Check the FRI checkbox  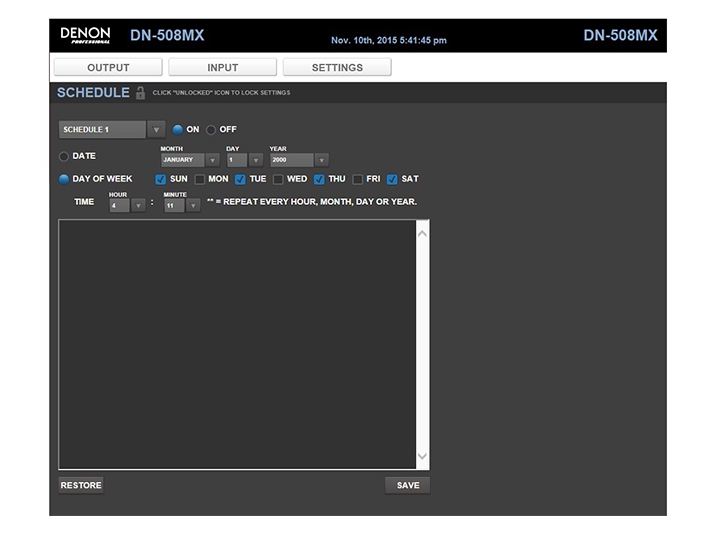pyautogui.click(x=357, y=179)
